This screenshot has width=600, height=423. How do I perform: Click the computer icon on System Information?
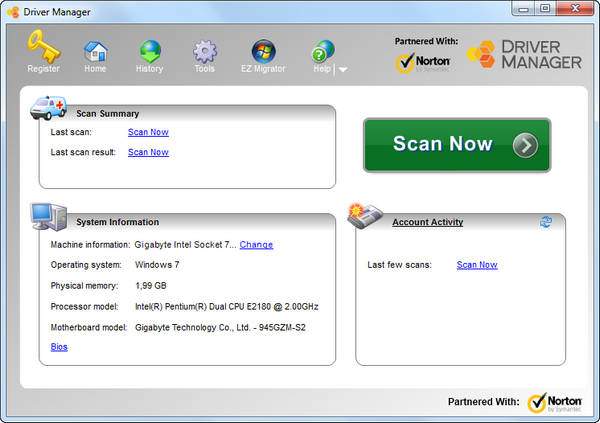point(48,215)
